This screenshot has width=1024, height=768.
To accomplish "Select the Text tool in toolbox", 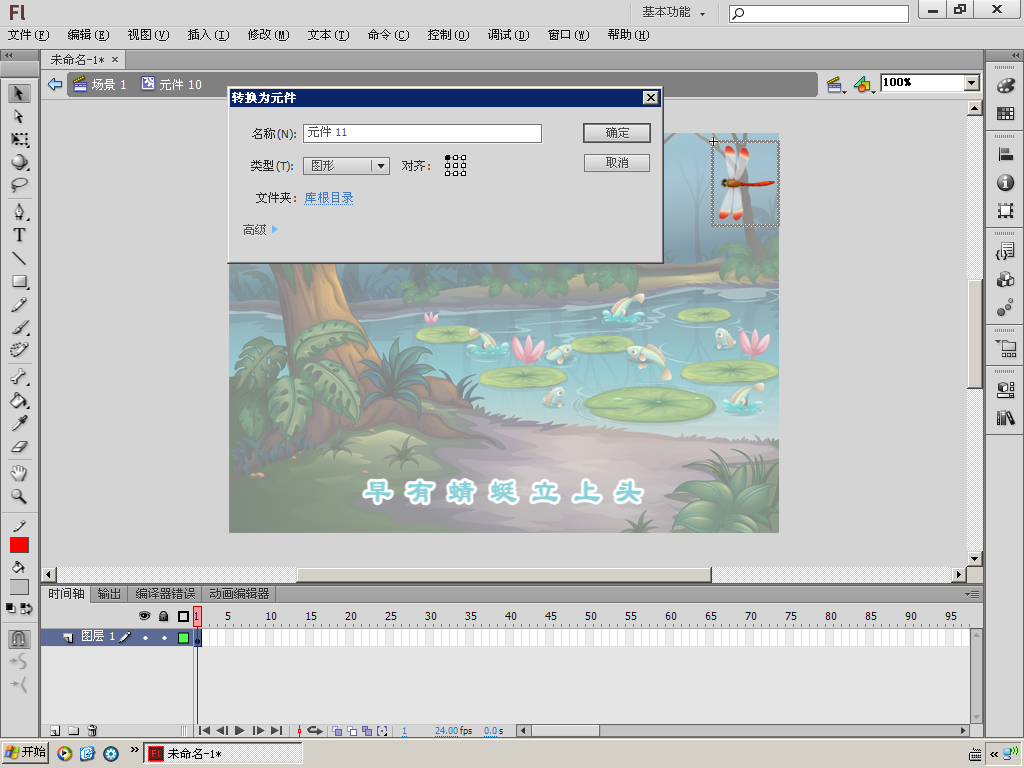I will pos(19,235).
